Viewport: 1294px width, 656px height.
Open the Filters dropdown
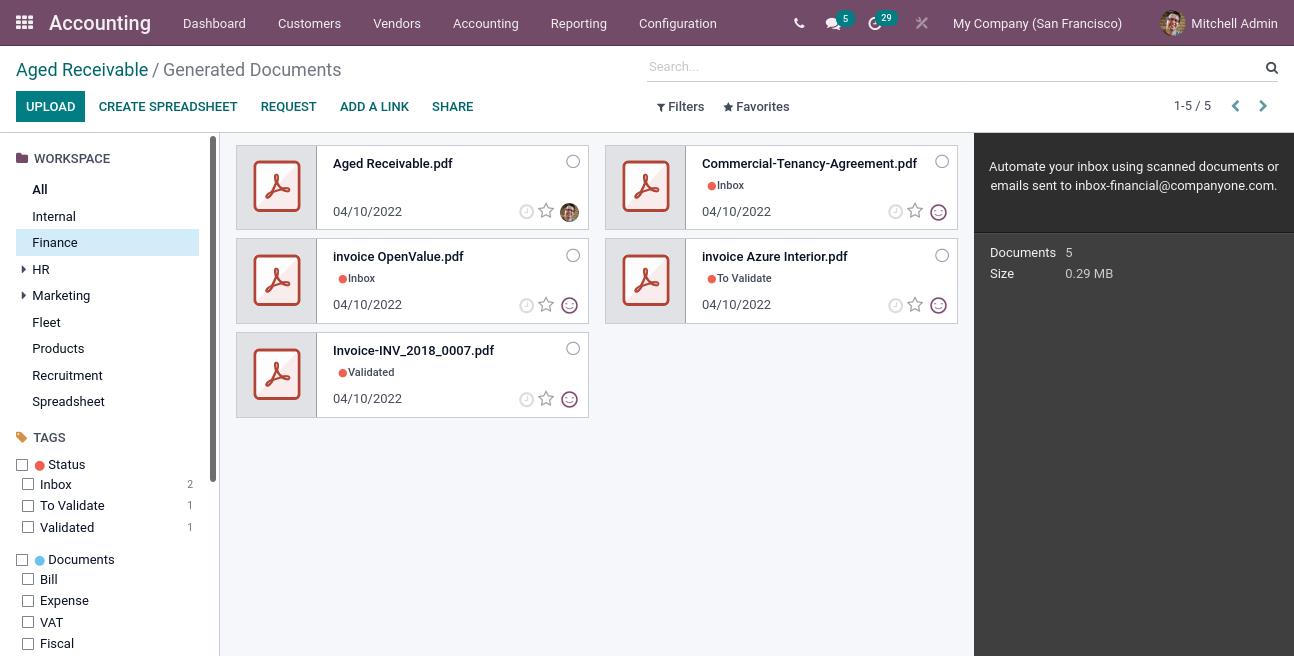tap(680, 106)
